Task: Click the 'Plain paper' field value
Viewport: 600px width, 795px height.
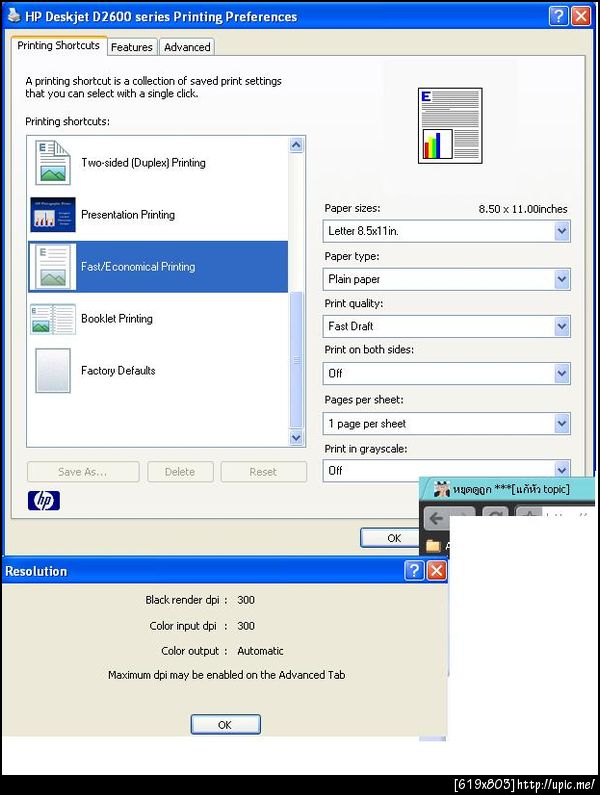Action: [354, 279]
